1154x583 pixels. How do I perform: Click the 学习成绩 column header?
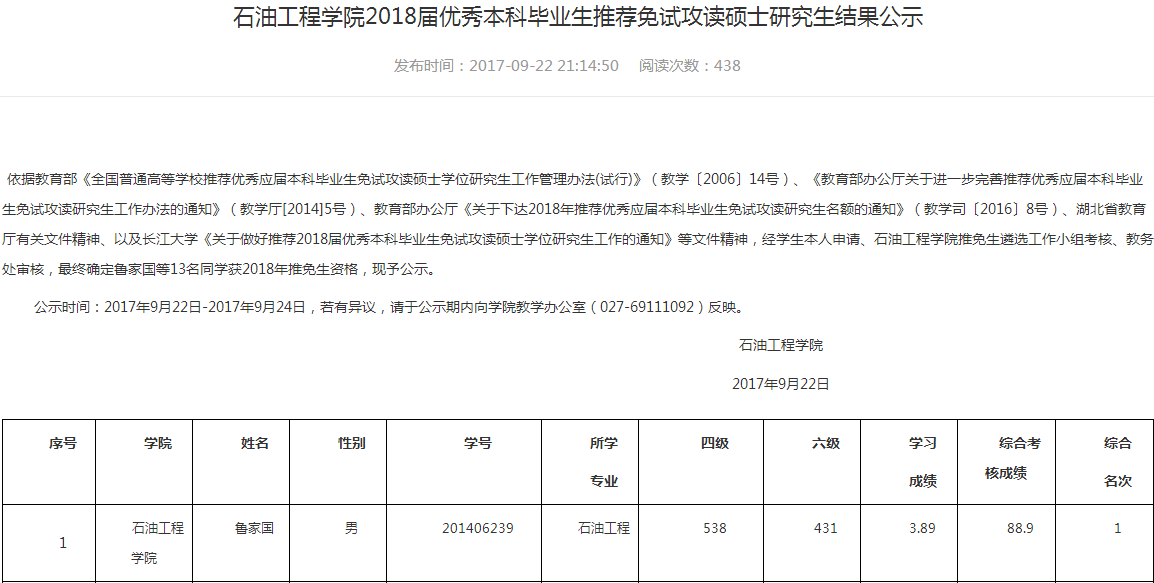(x=922, y=461)
